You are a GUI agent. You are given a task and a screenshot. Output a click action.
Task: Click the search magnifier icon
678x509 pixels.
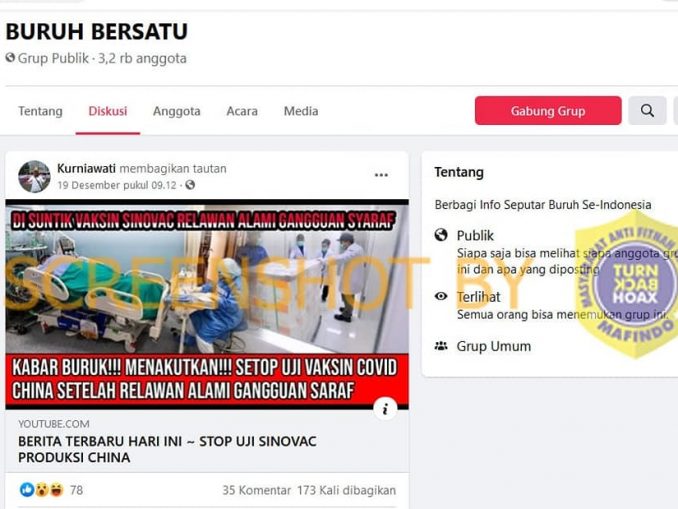point(647,111)
